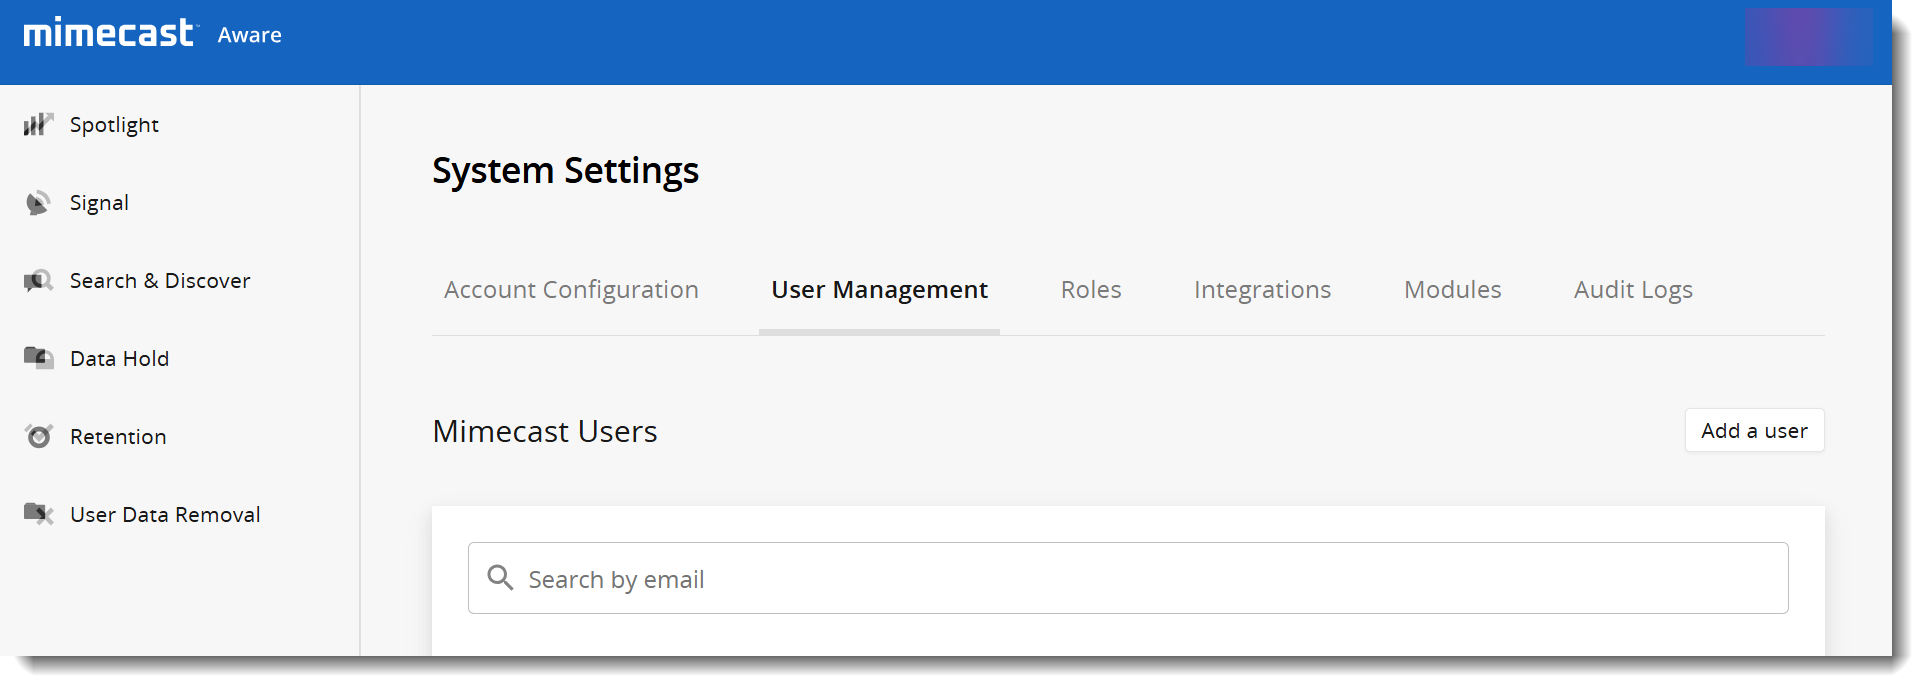
Task: Click the Aware product label
Action: [x=249, y=35]
